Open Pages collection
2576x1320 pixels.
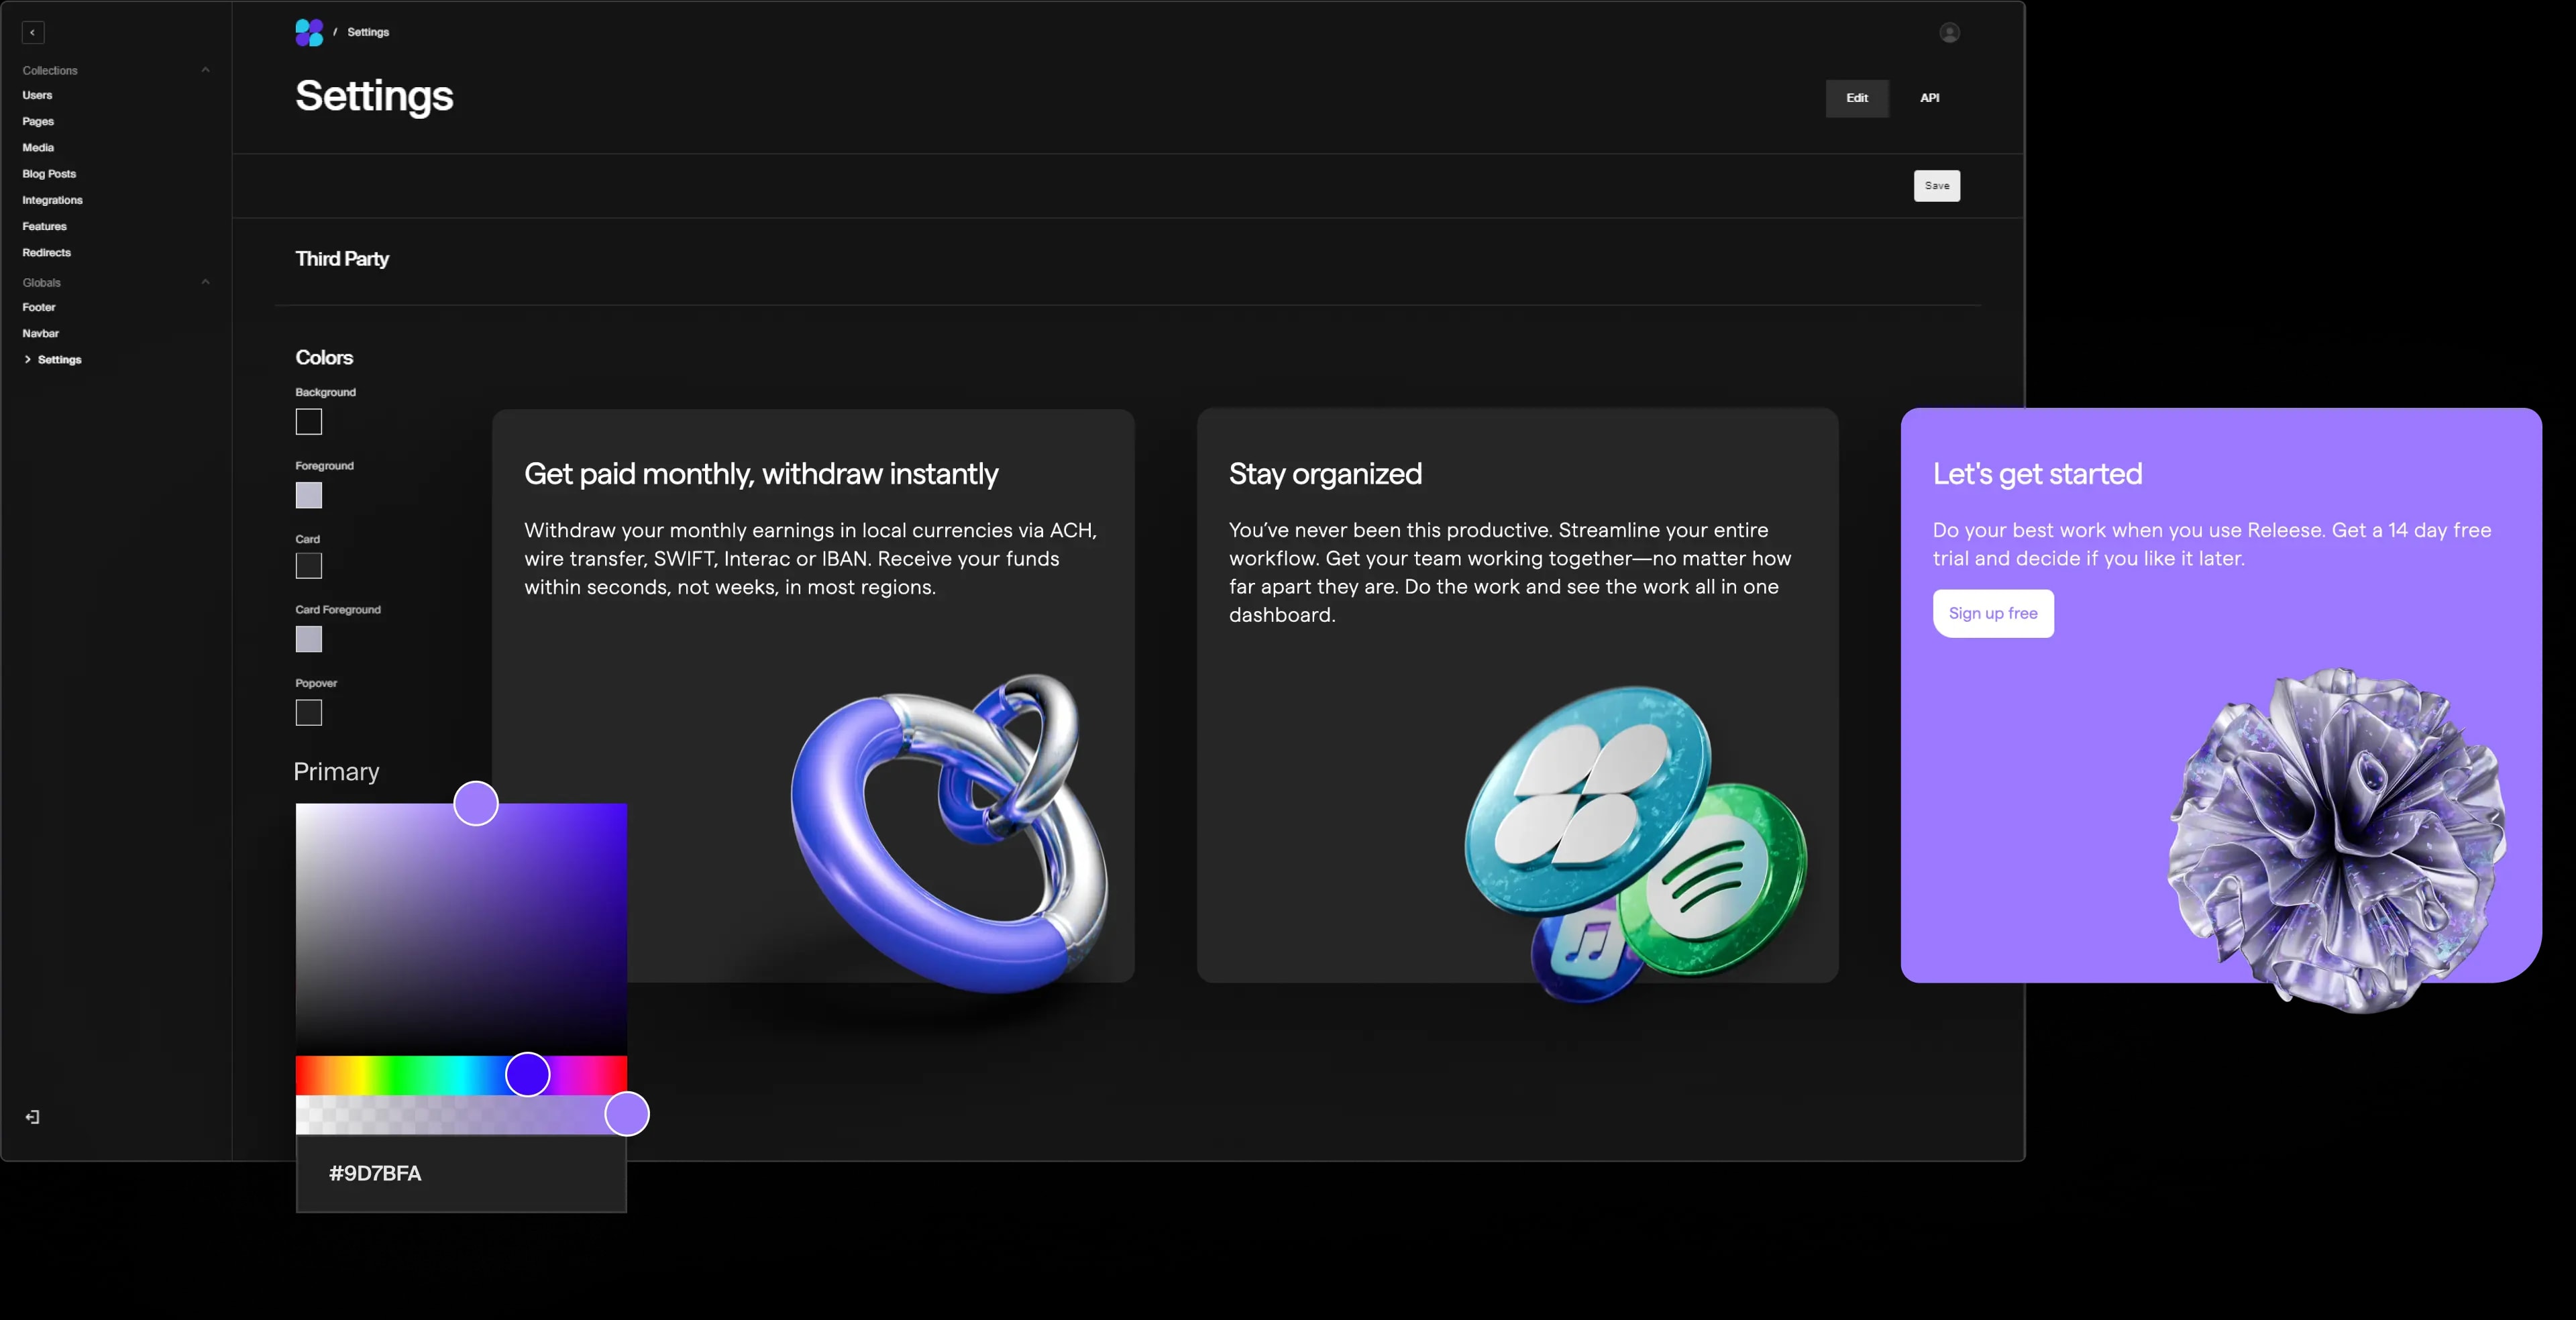[x=38, y=121]
